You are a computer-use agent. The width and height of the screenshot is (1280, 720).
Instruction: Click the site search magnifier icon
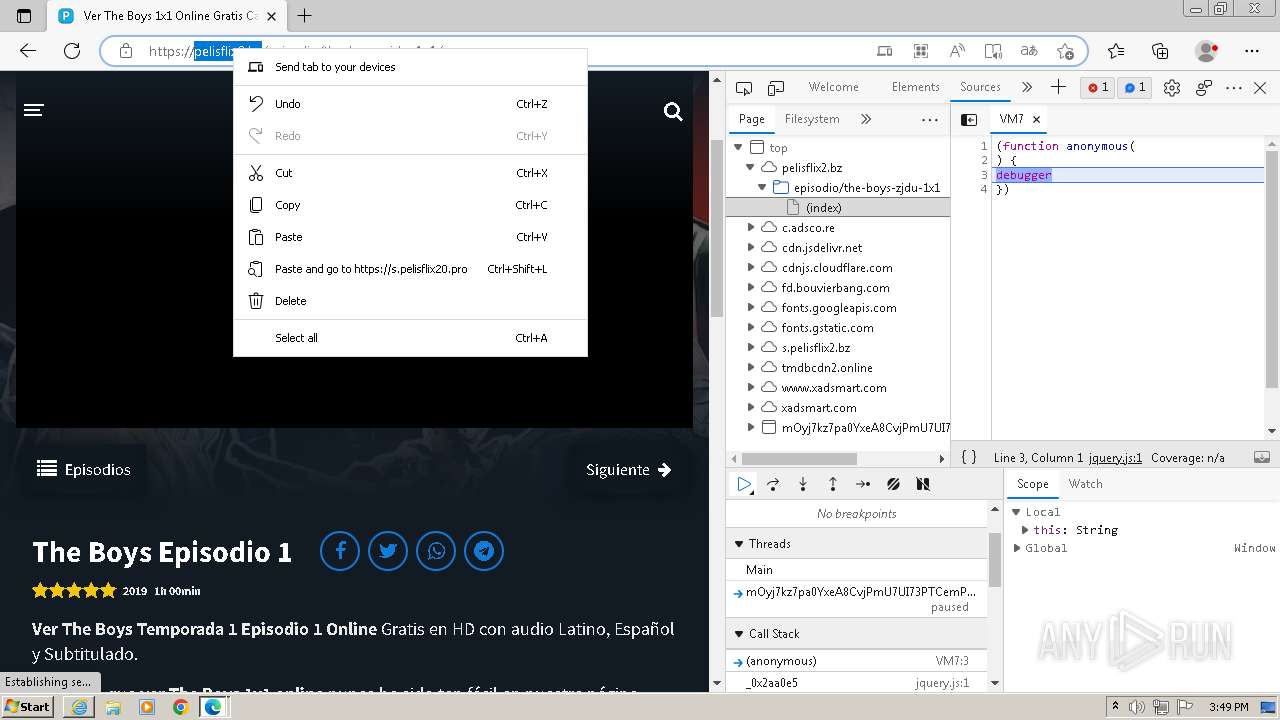(x=673, y=112)
